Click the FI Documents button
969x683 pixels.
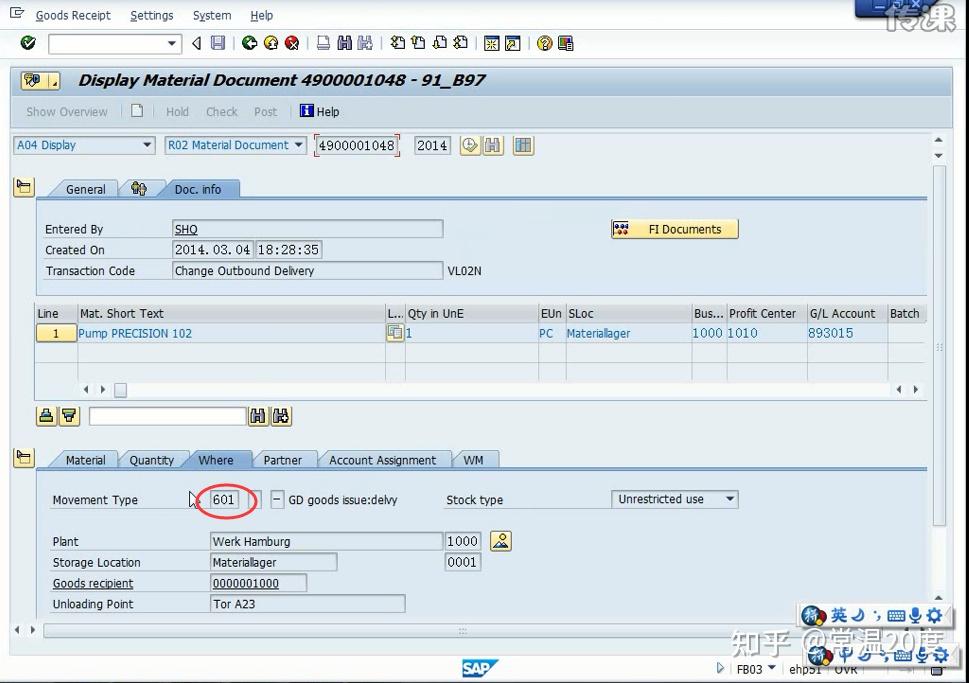coord(673,228)
